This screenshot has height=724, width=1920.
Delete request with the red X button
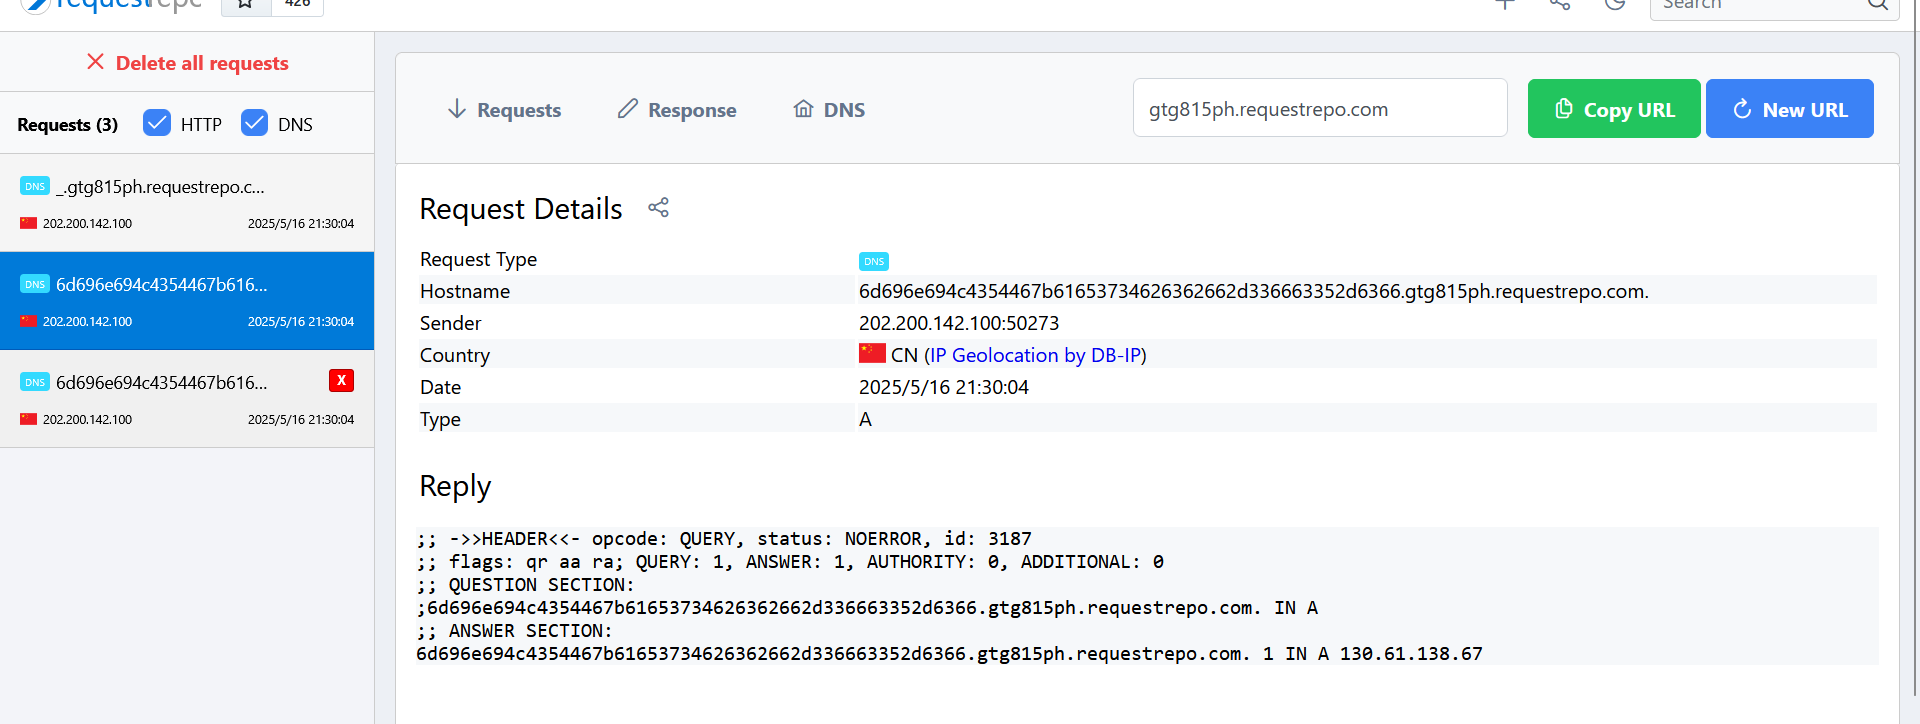341,380
